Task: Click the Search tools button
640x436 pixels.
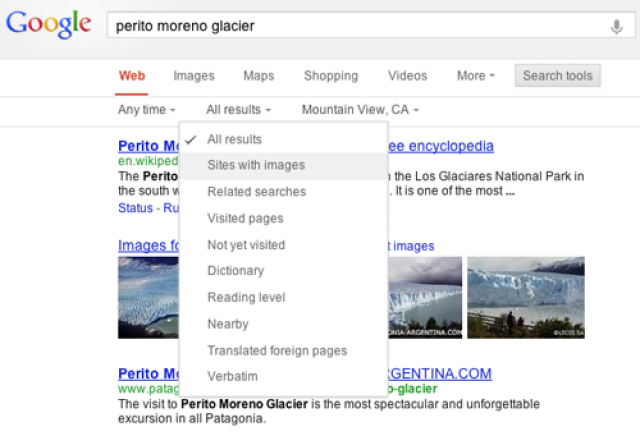Action: 558,76
